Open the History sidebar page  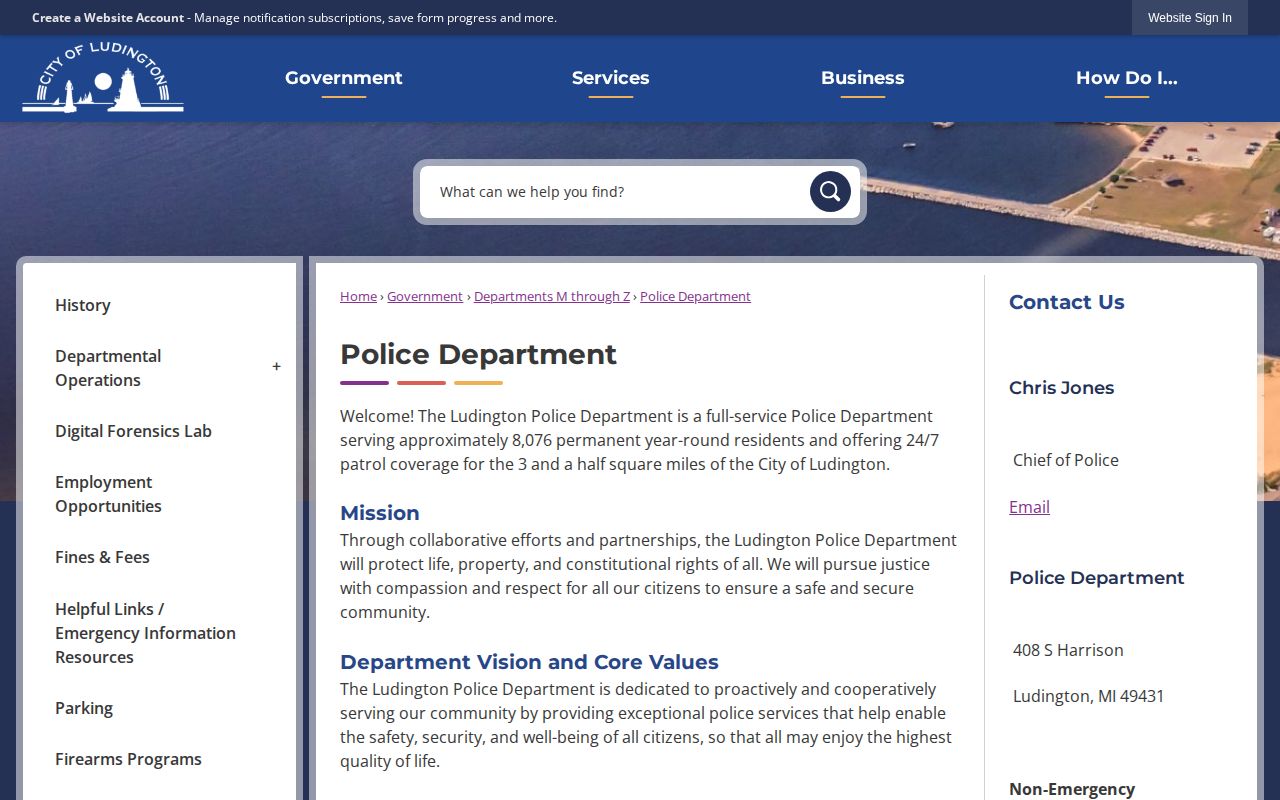point(83,305)
